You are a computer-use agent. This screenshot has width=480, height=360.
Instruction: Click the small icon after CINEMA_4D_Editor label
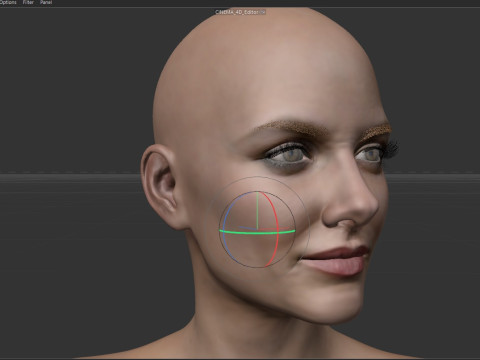(263, 12)
